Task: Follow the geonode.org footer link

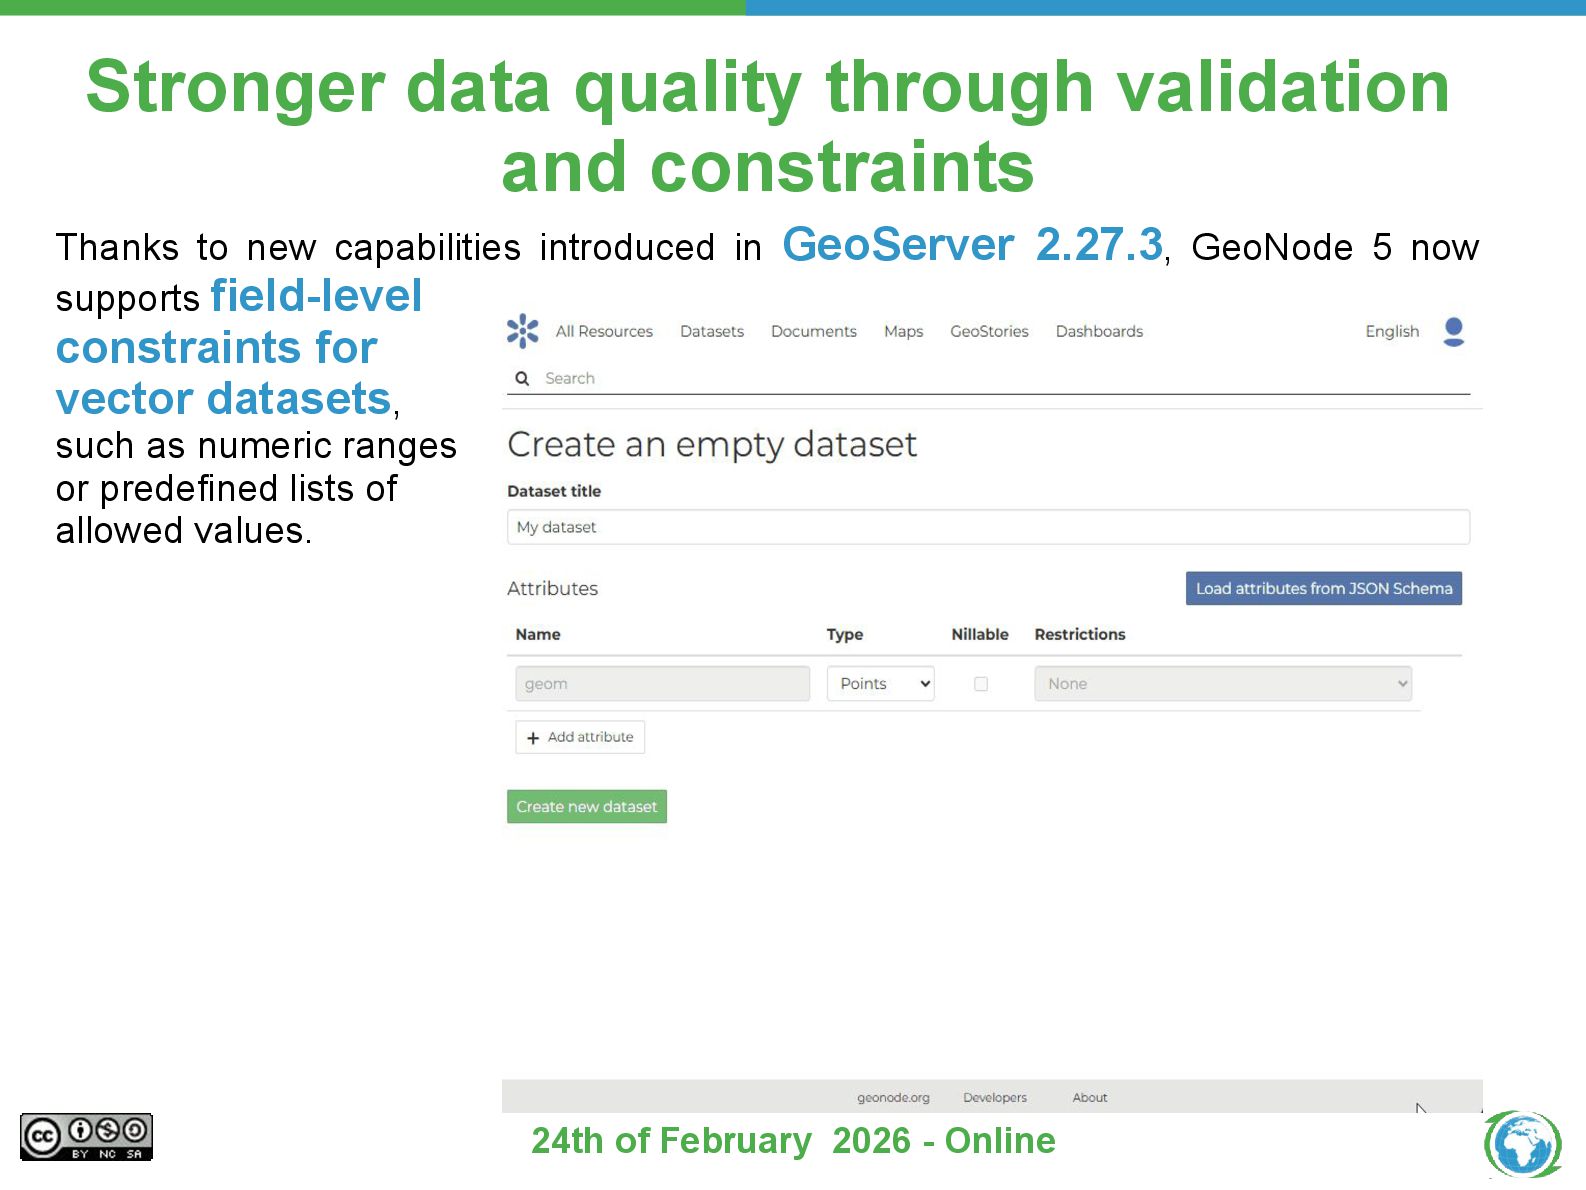Action: pyautogui.click(x=893, y=1097)
